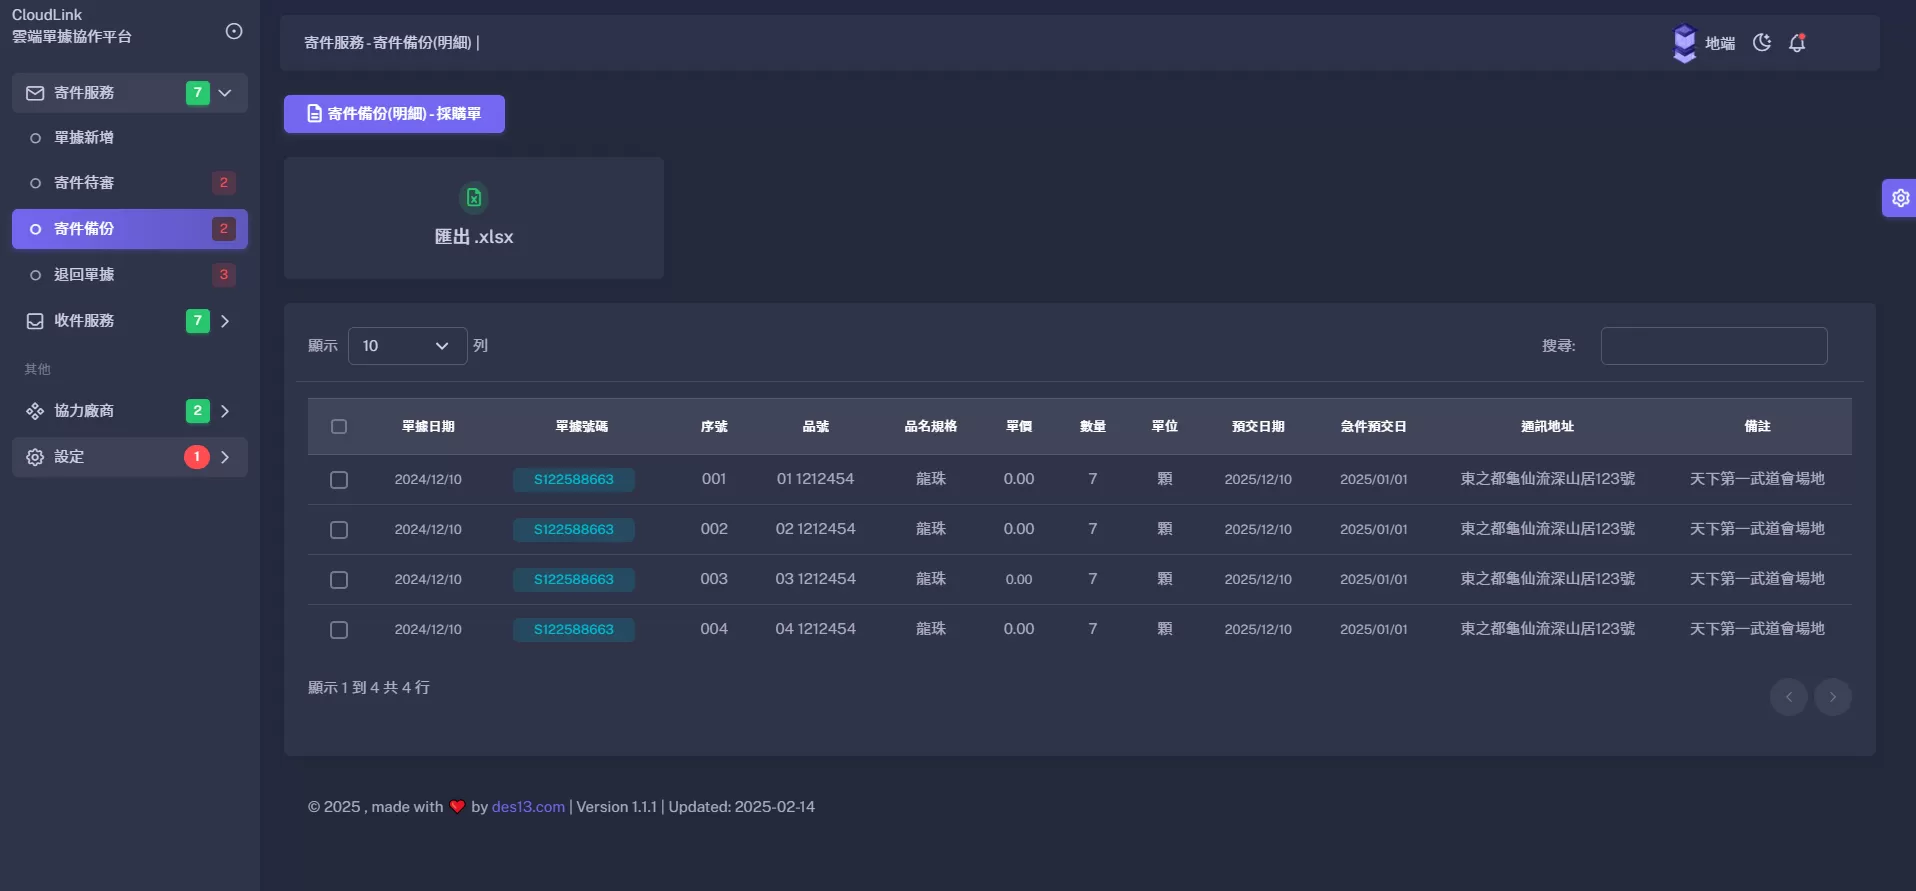This screenshot has width=1916, height=891.
Task: Click the notification bell icon
Action: pos(1797,43)
